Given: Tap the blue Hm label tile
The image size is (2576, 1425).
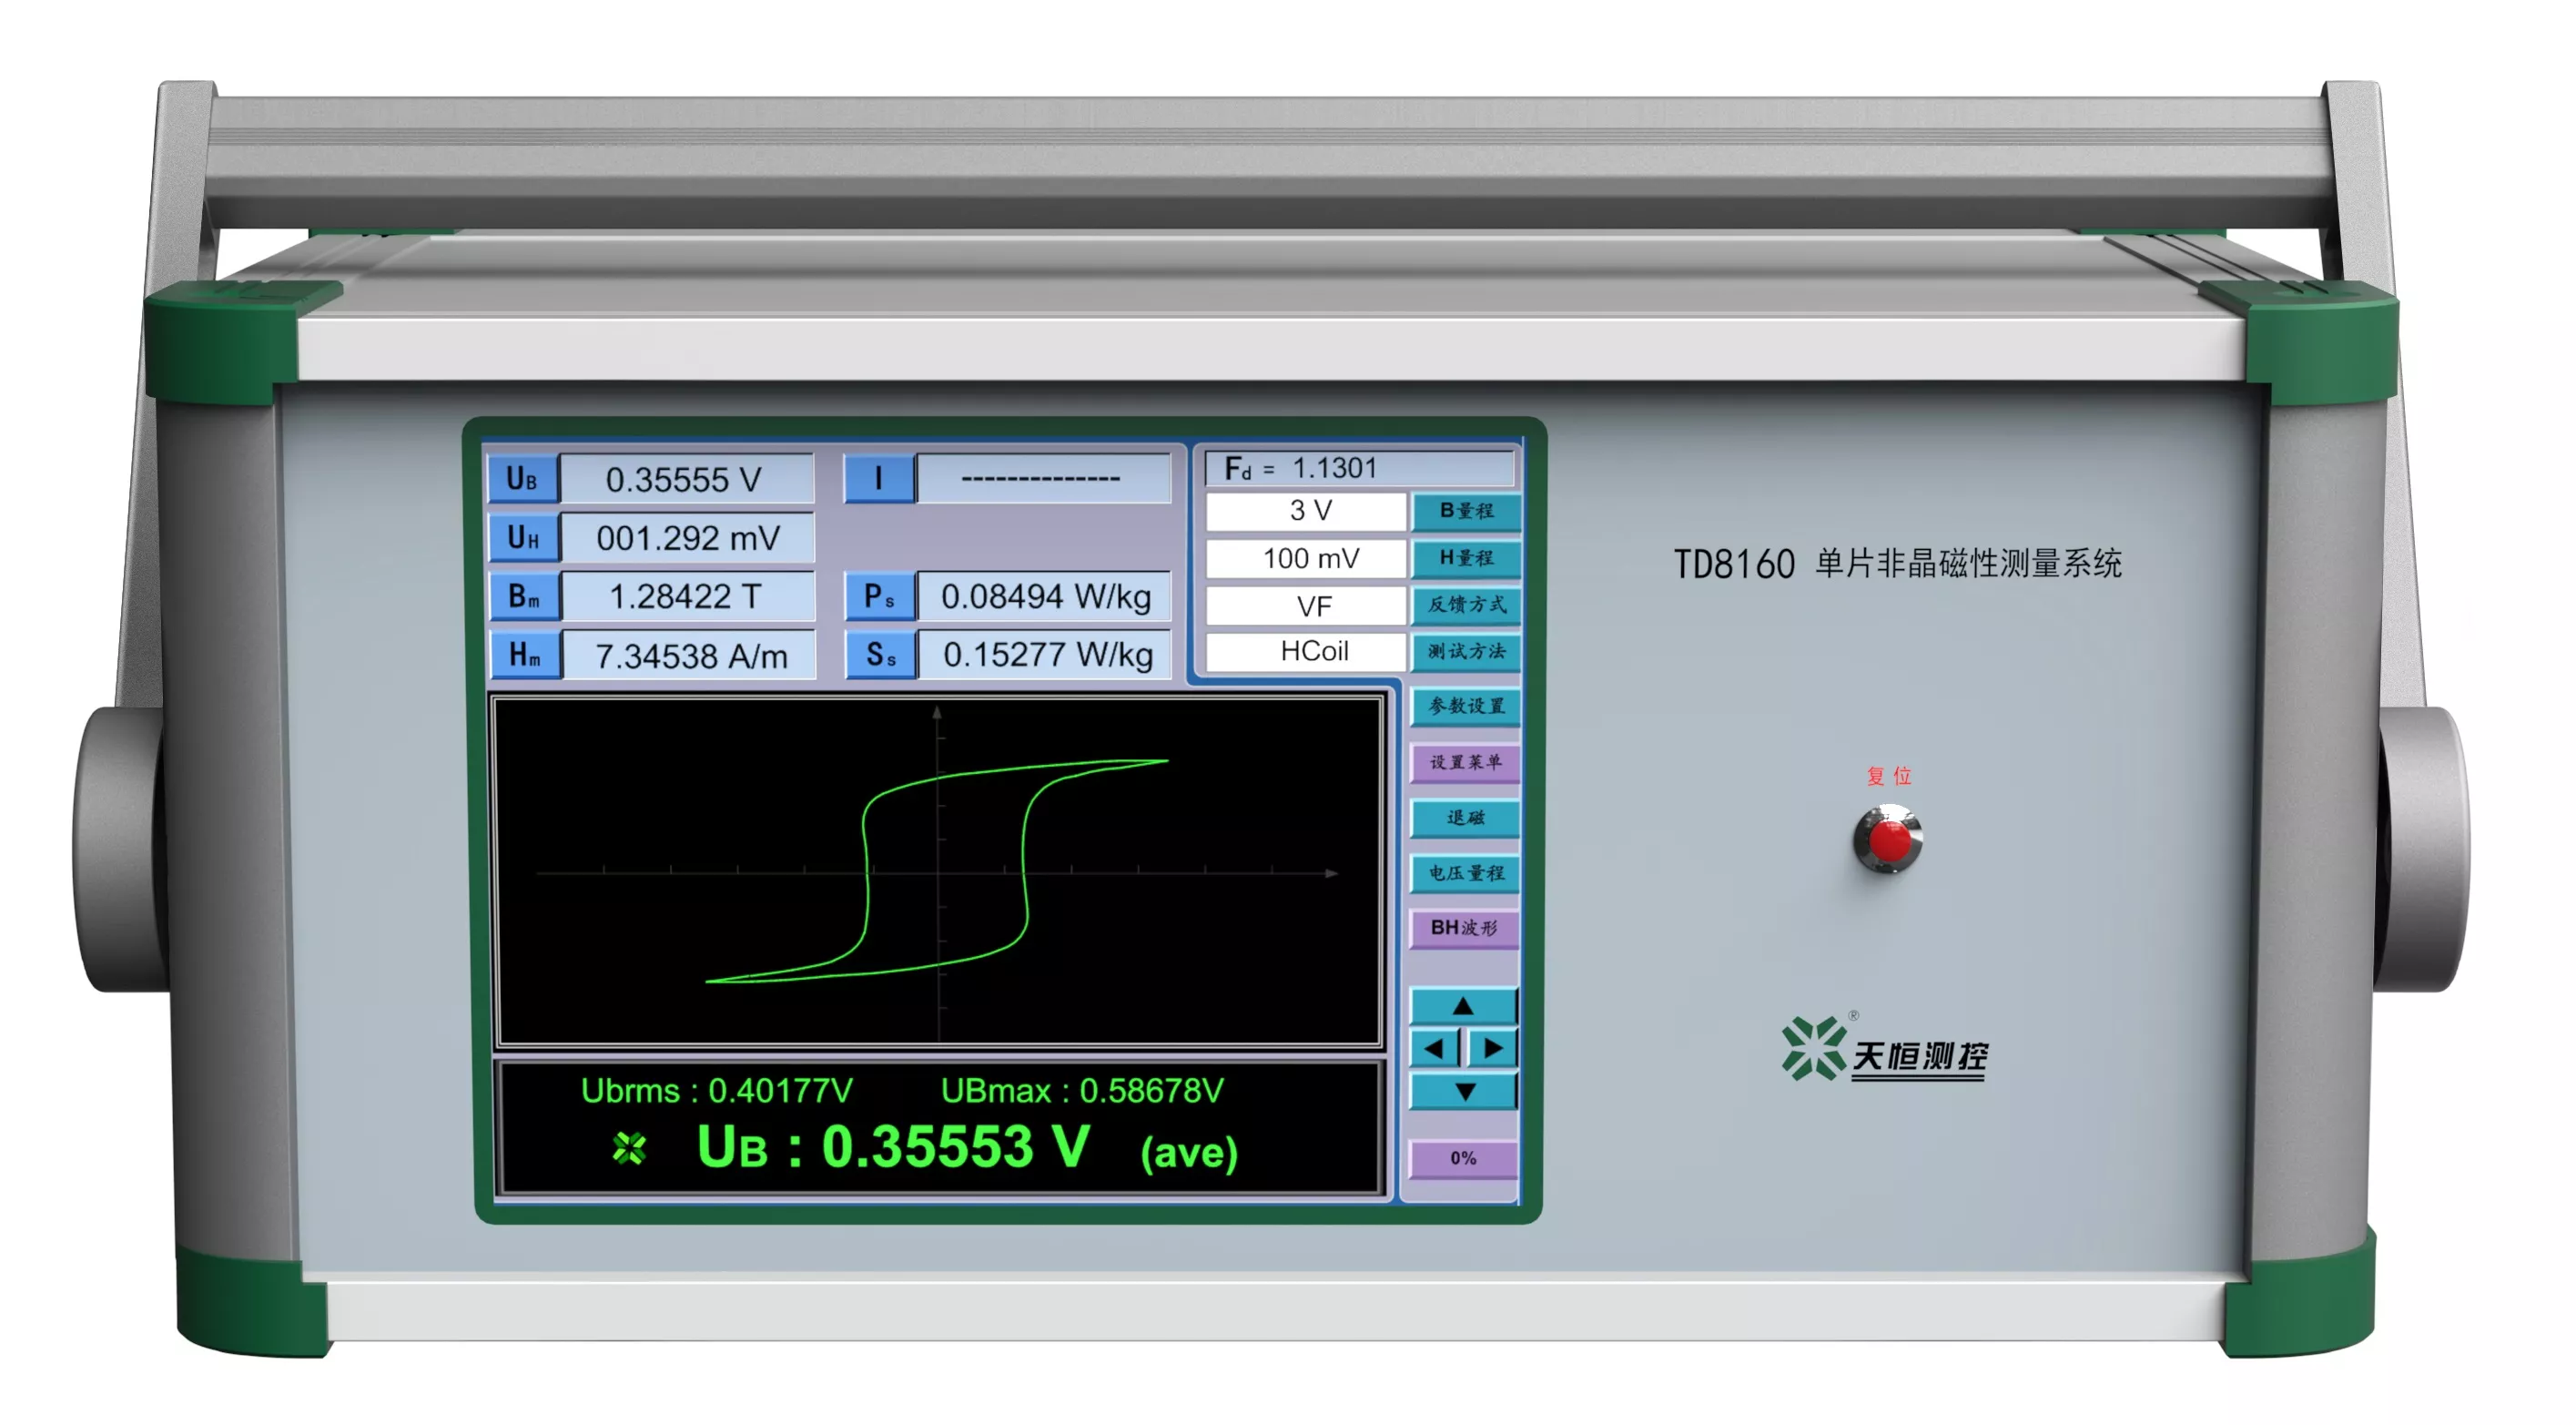Looking at the screenshot, I should click(x=525, y=655).
